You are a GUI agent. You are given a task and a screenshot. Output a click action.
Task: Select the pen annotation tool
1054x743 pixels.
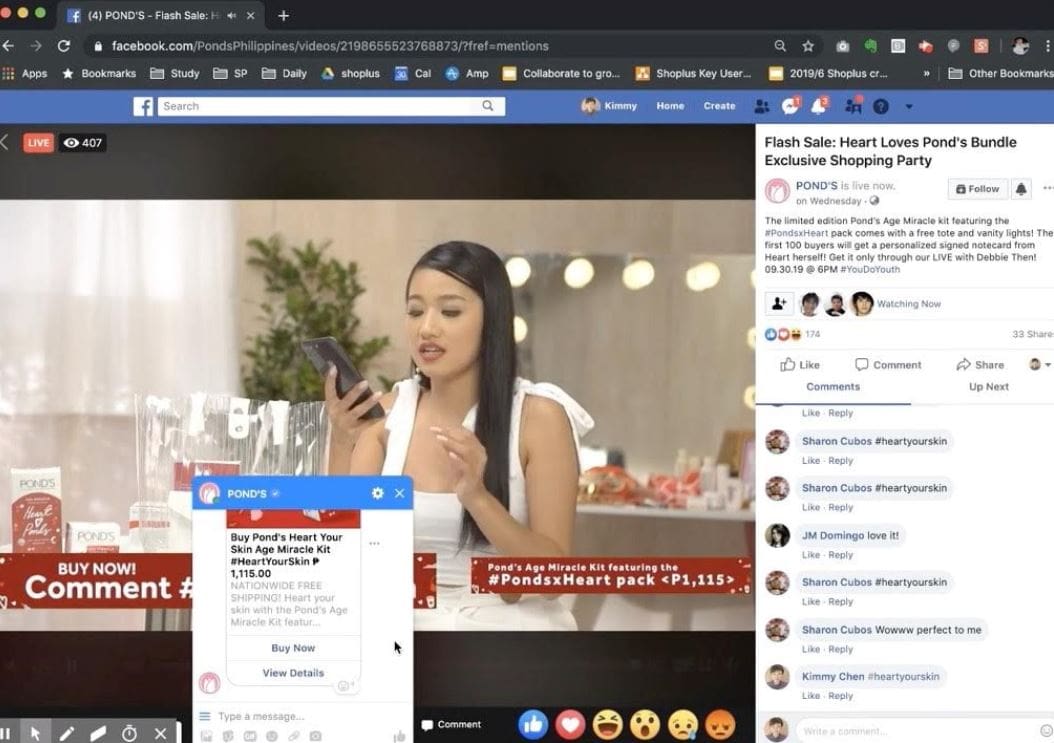[x=67, y=733]
